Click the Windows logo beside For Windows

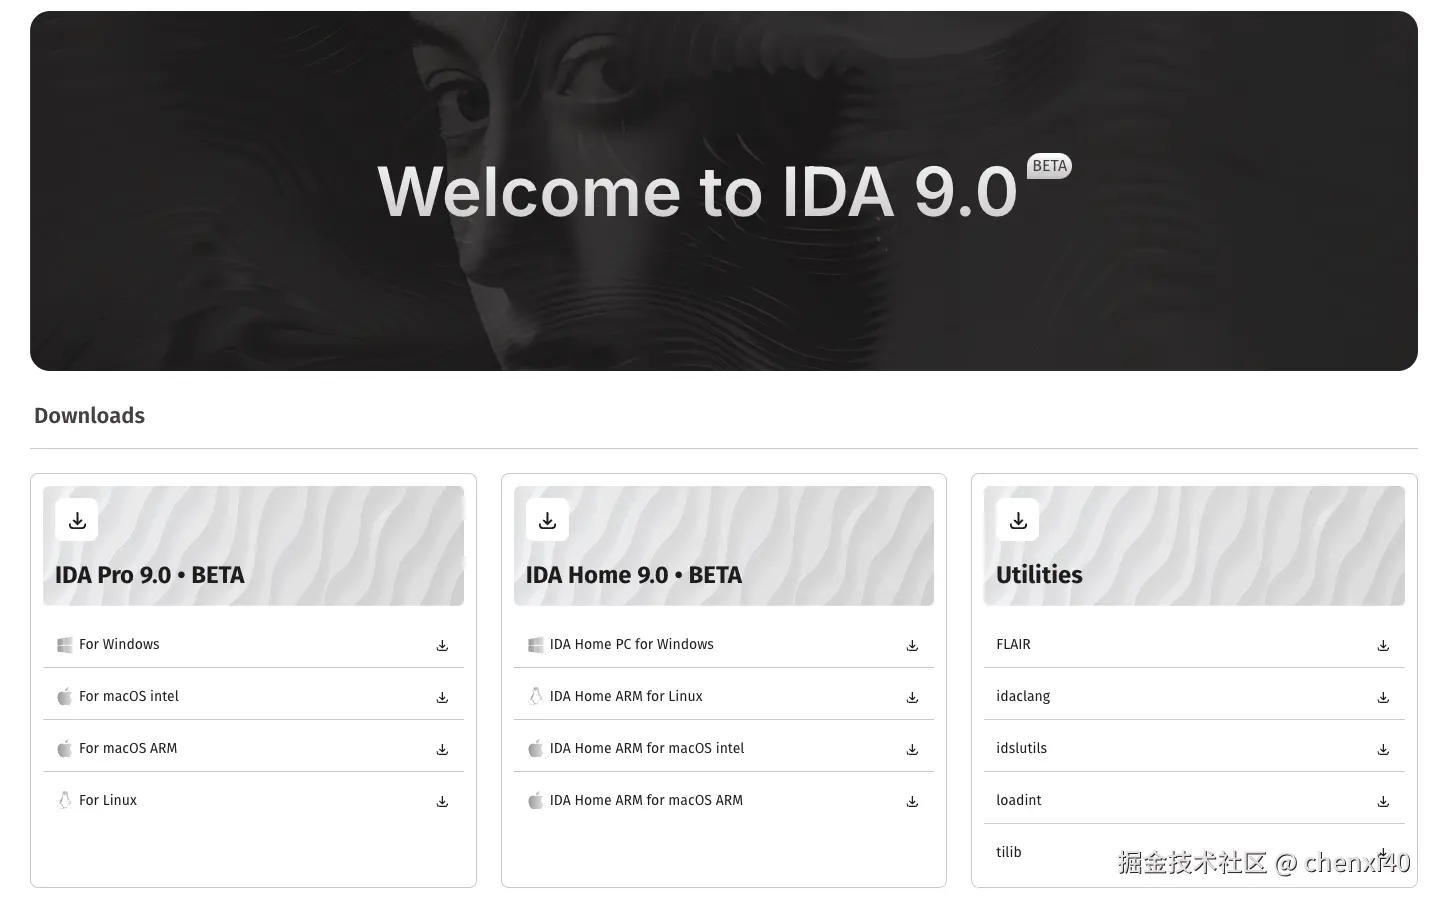click(65, 645)
